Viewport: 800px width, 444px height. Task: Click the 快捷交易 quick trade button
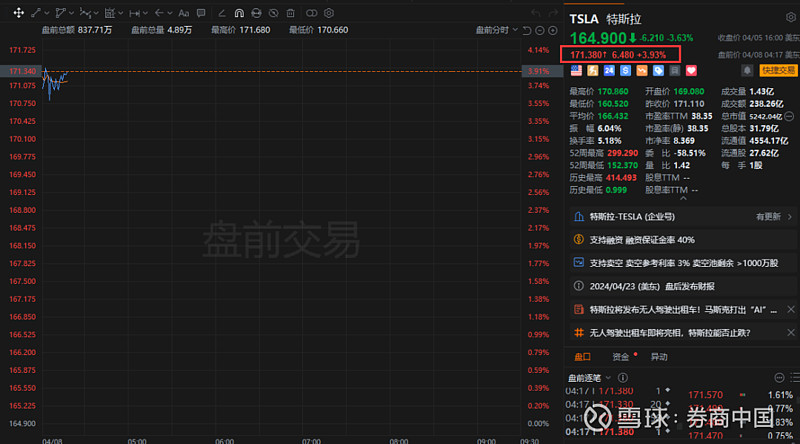click(x=778, y=70)
